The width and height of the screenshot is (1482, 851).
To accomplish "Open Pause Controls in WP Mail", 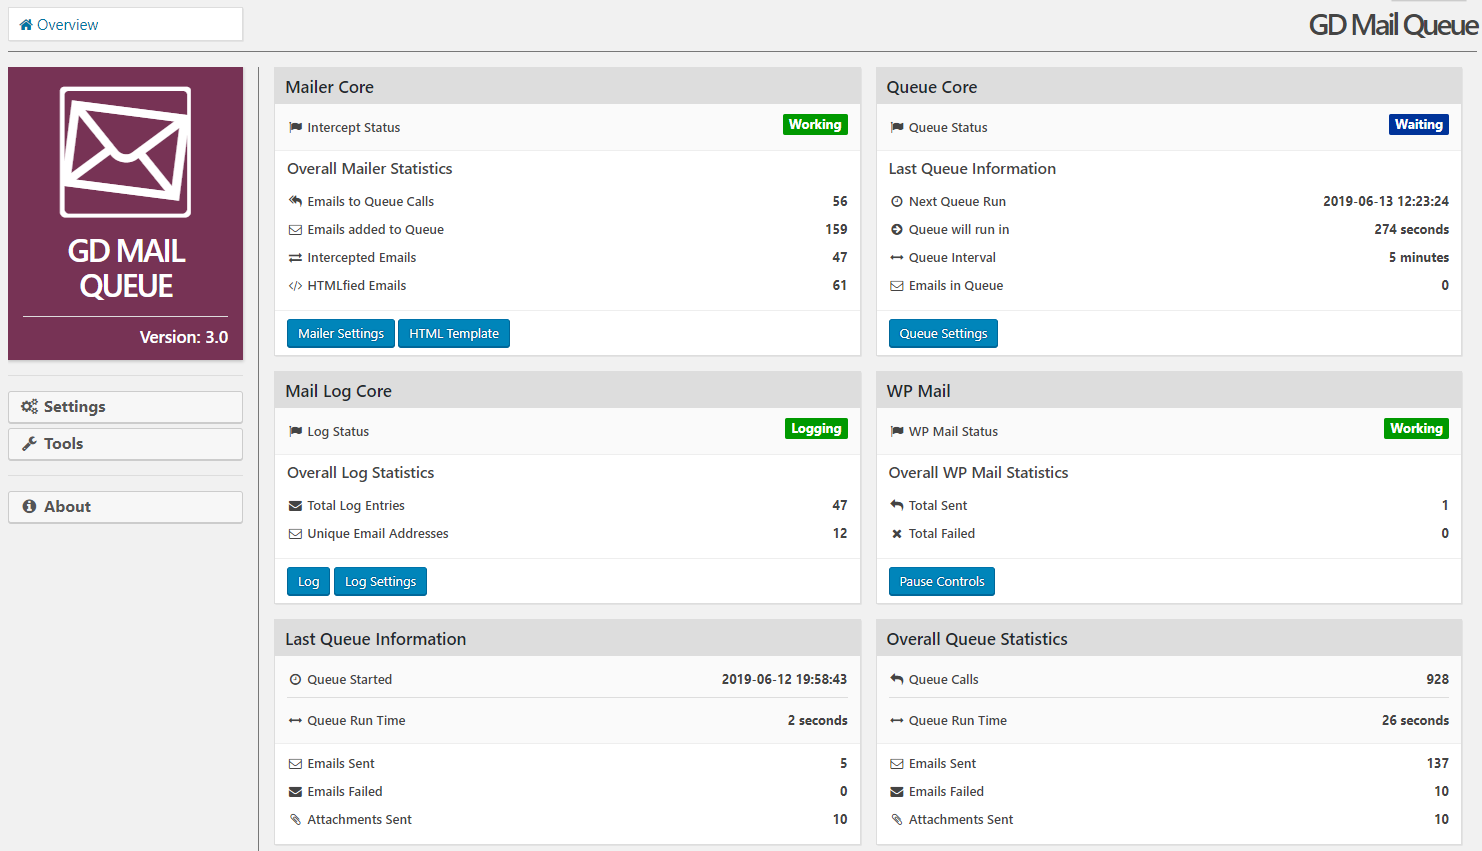I will [x=941, y=582].
